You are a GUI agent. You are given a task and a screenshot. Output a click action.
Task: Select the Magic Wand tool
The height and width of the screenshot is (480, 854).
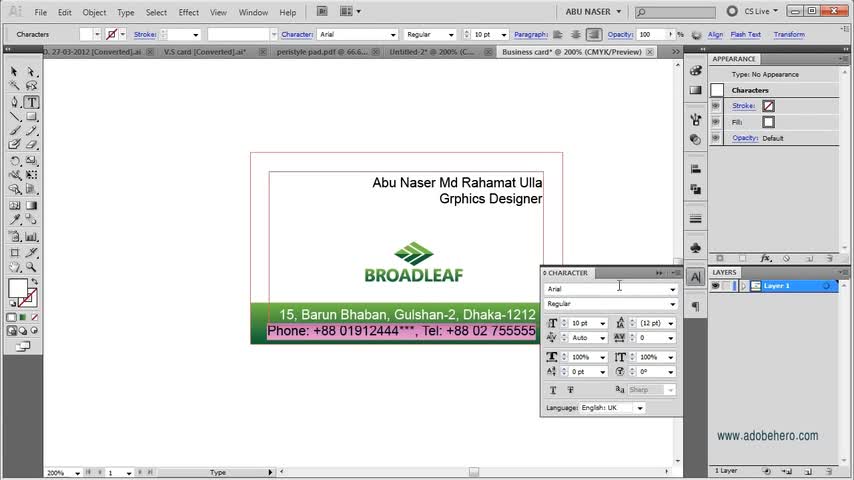tap(14, 86)
